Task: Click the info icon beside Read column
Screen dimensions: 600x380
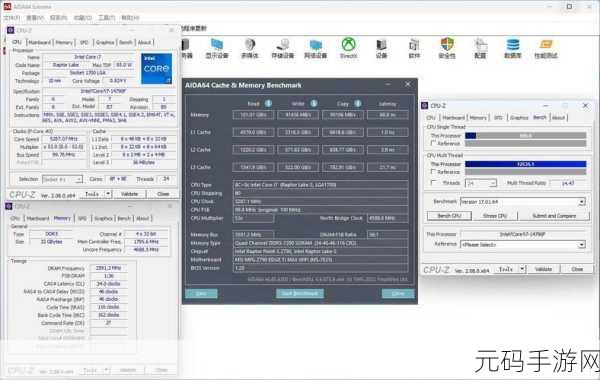Action: pos(269,103)
